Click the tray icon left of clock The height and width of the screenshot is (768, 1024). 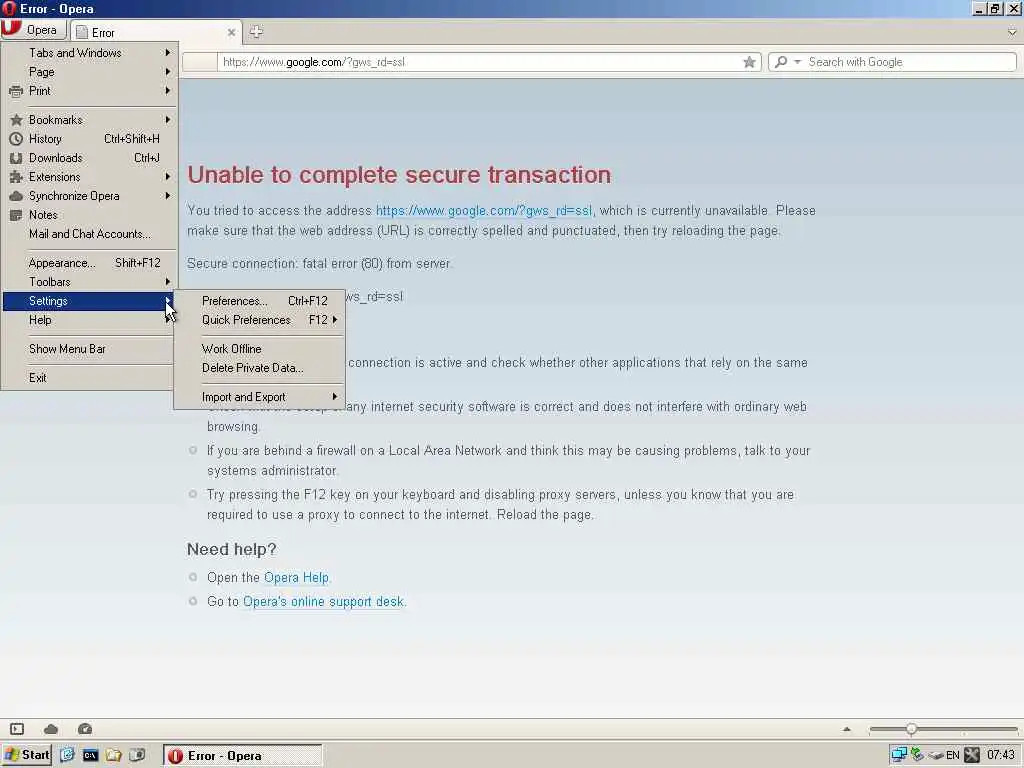click(x=972, y=755)
